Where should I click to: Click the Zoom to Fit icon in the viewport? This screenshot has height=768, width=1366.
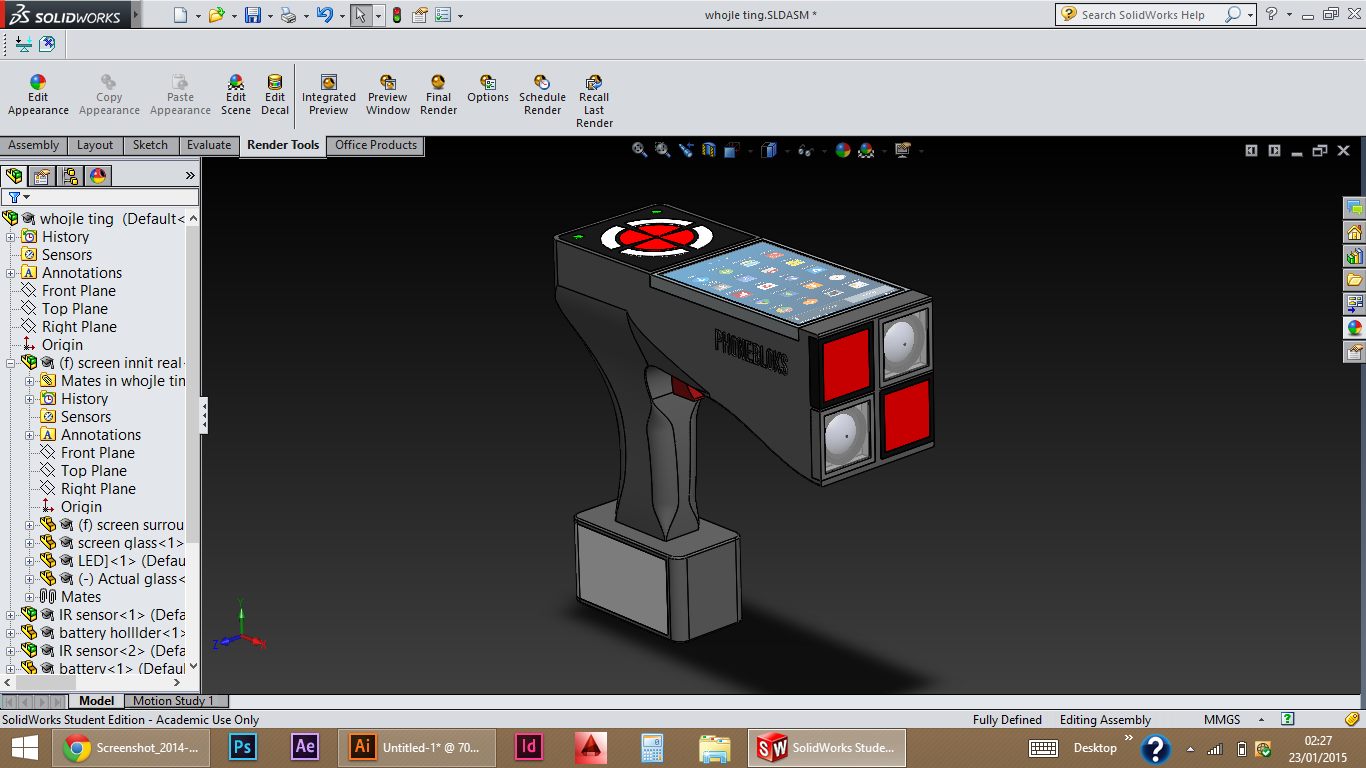click(640, 150)
